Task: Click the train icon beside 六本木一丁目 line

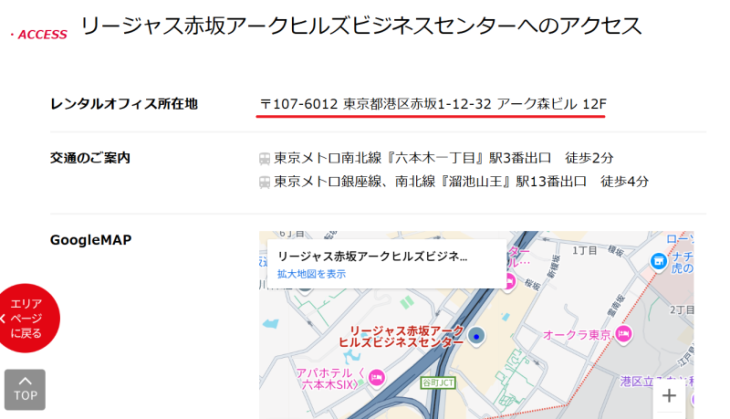Action: 264,159
